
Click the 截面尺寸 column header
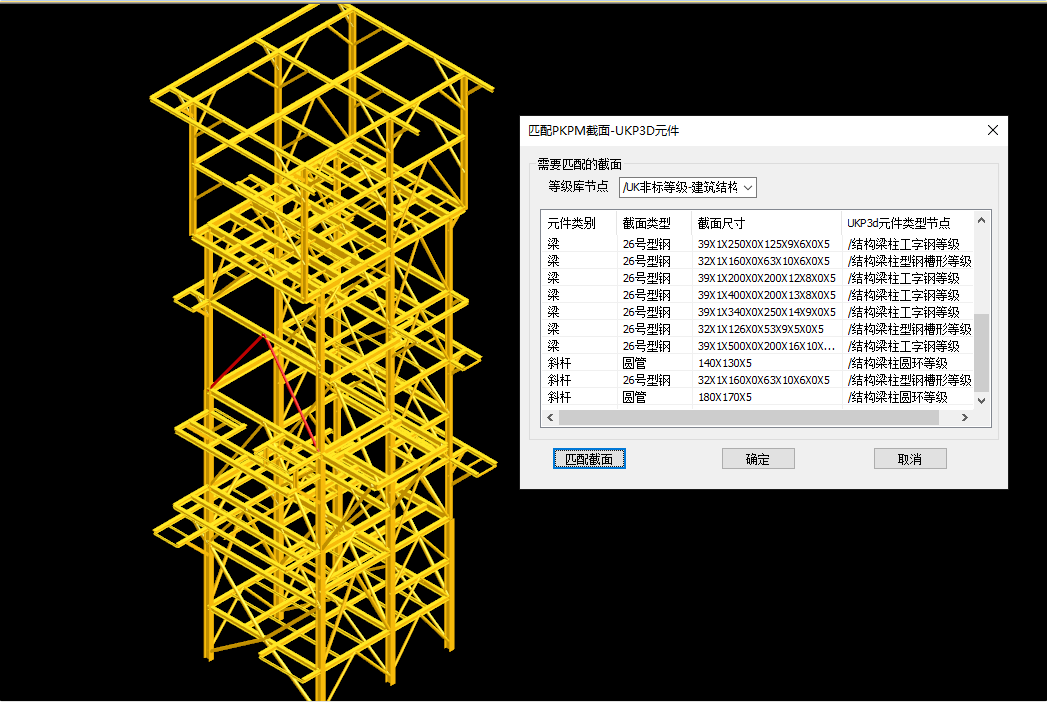tap(722, 223)
